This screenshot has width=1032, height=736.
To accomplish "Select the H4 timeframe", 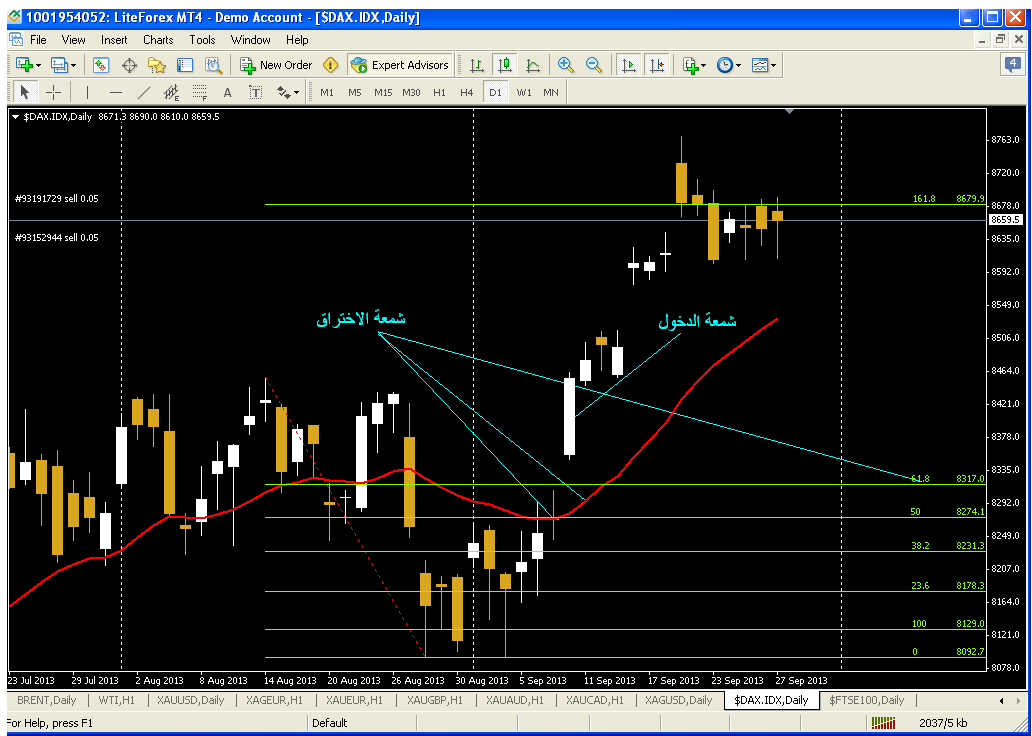I will coord(467,92).
